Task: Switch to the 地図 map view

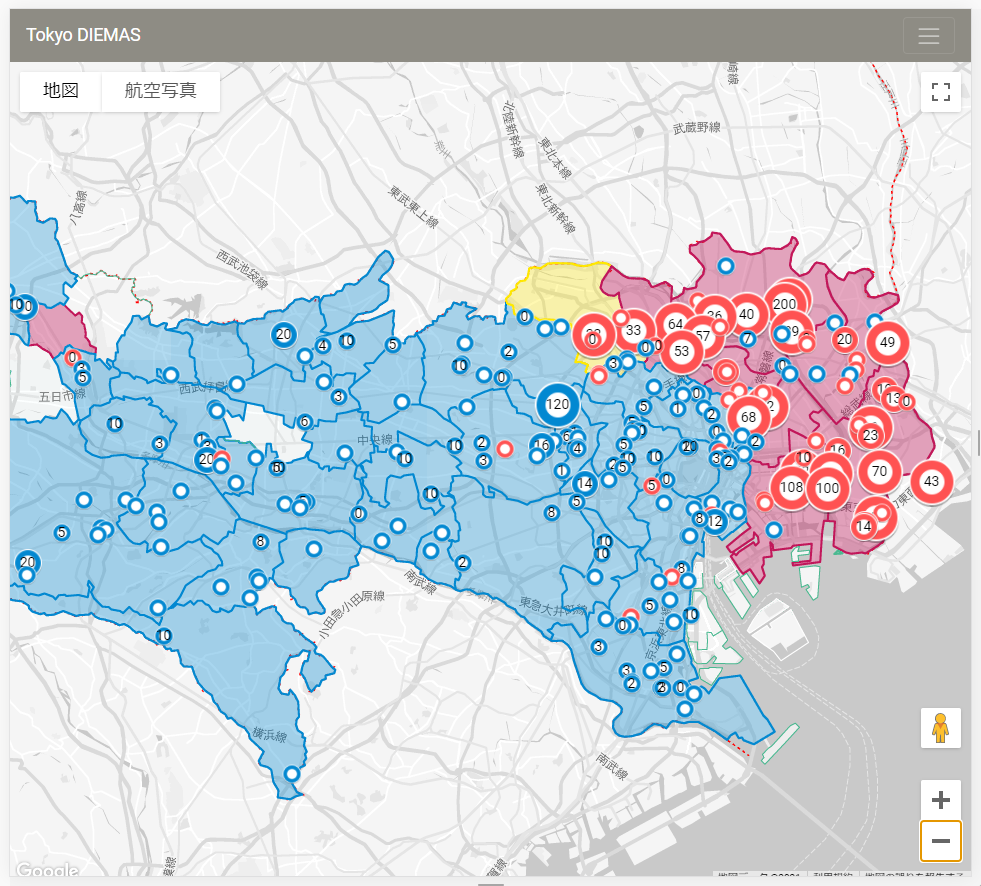Action: pos(61,91)
